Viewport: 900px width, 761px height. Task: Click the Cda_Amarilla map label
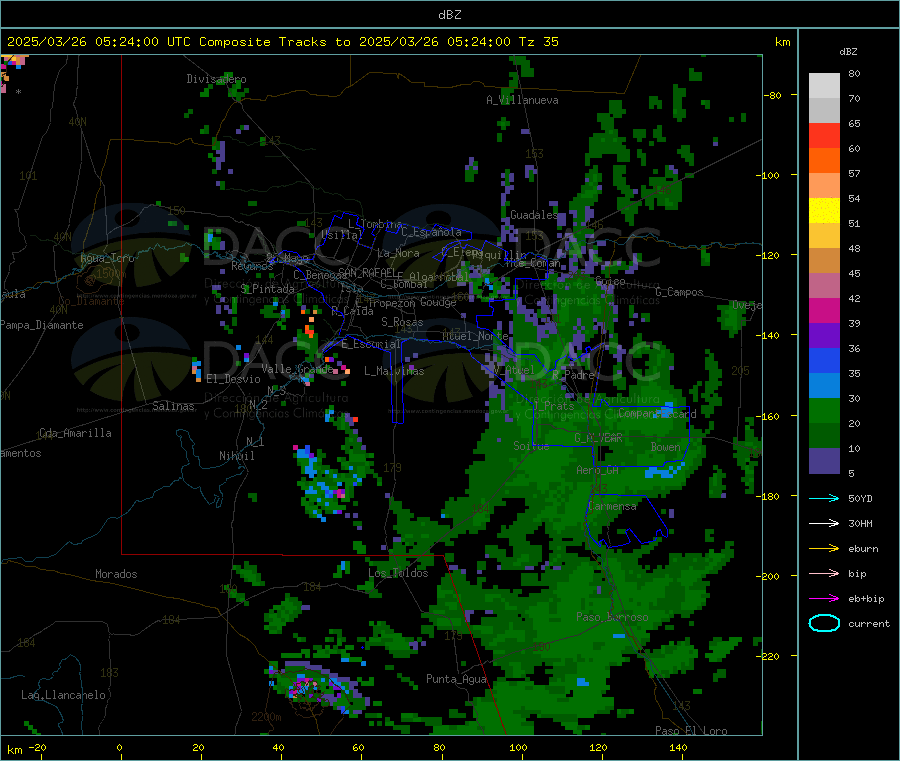coord(75,433)
